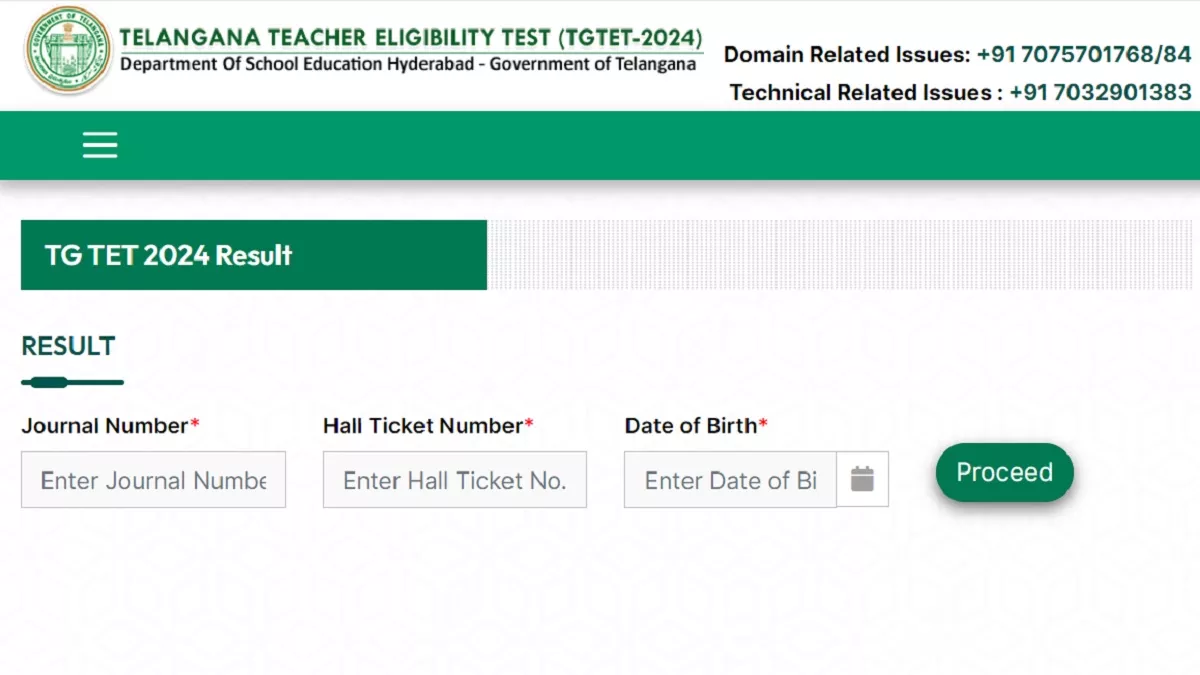Click the Telangana Teacher Eligibility Test title

411,38
